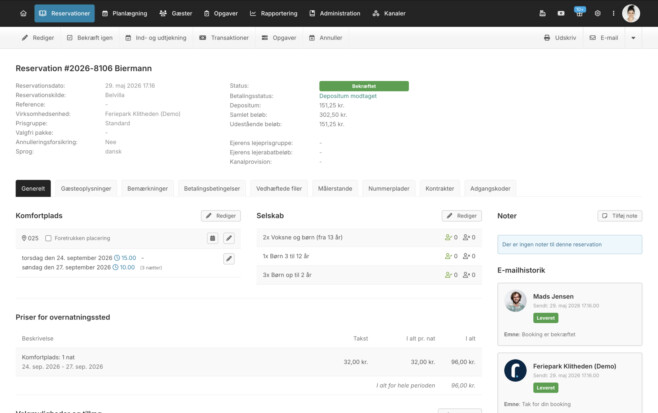The image size is (658, 413).
Task: Switch to the Betalingsbetingelser tab
Action: tap(212, 188)
